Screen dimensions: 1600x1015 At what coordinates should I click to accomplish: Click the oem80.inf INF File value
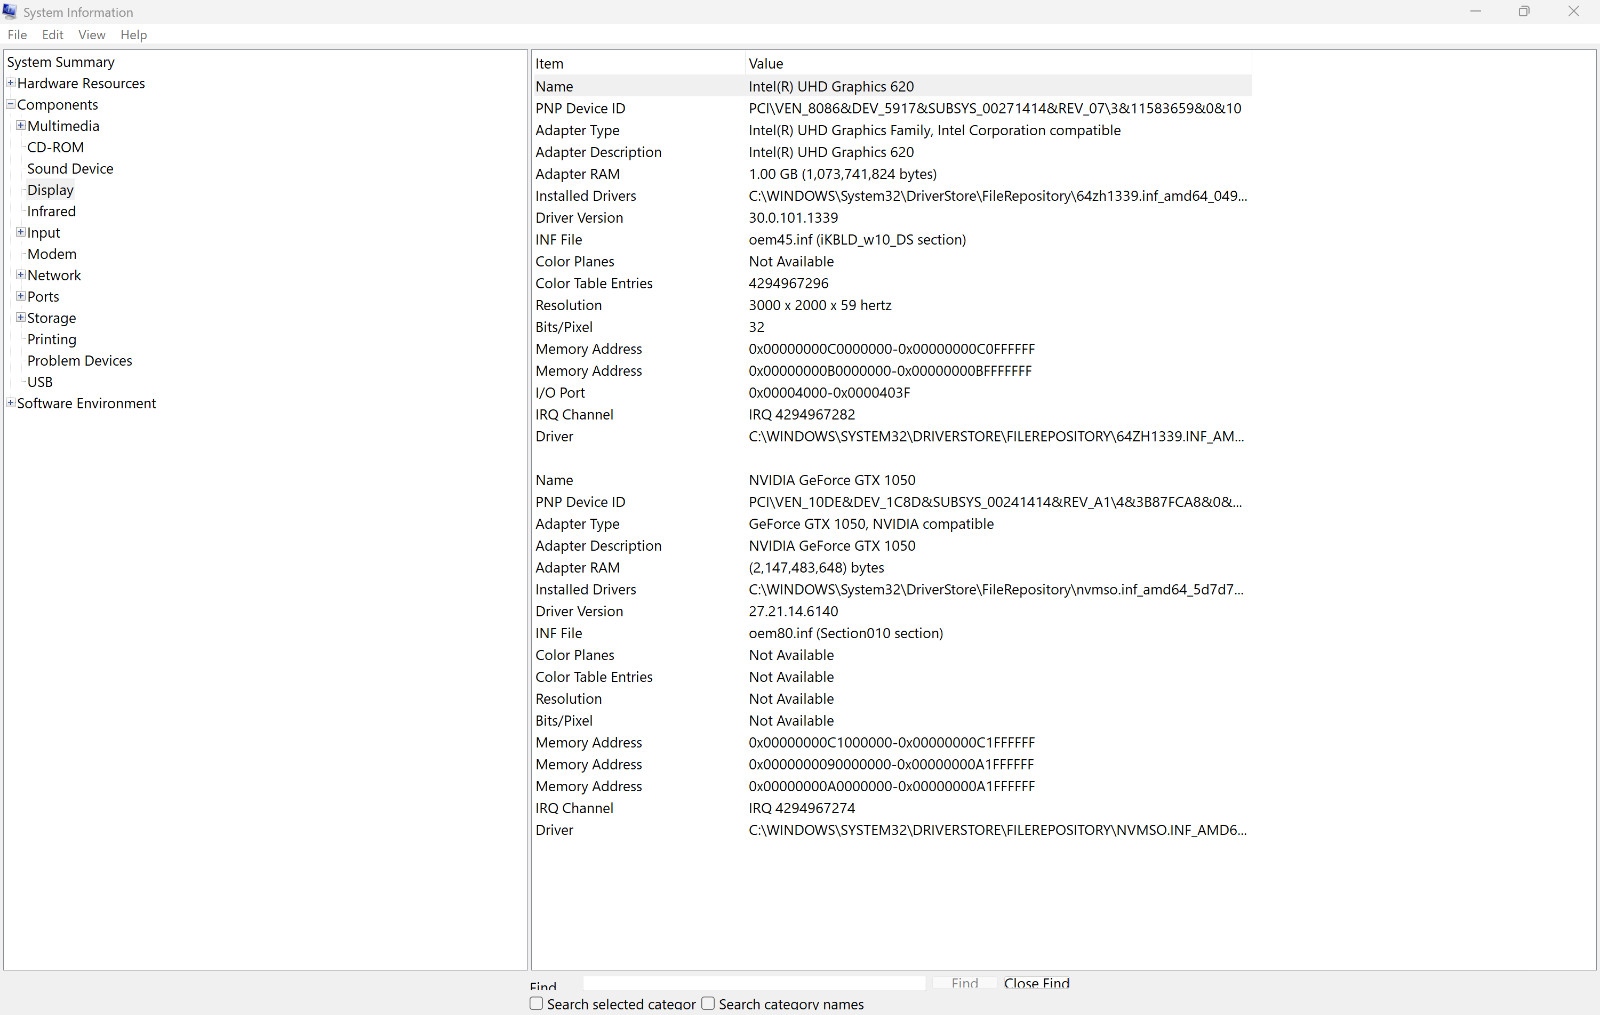[x=846, y=634]
